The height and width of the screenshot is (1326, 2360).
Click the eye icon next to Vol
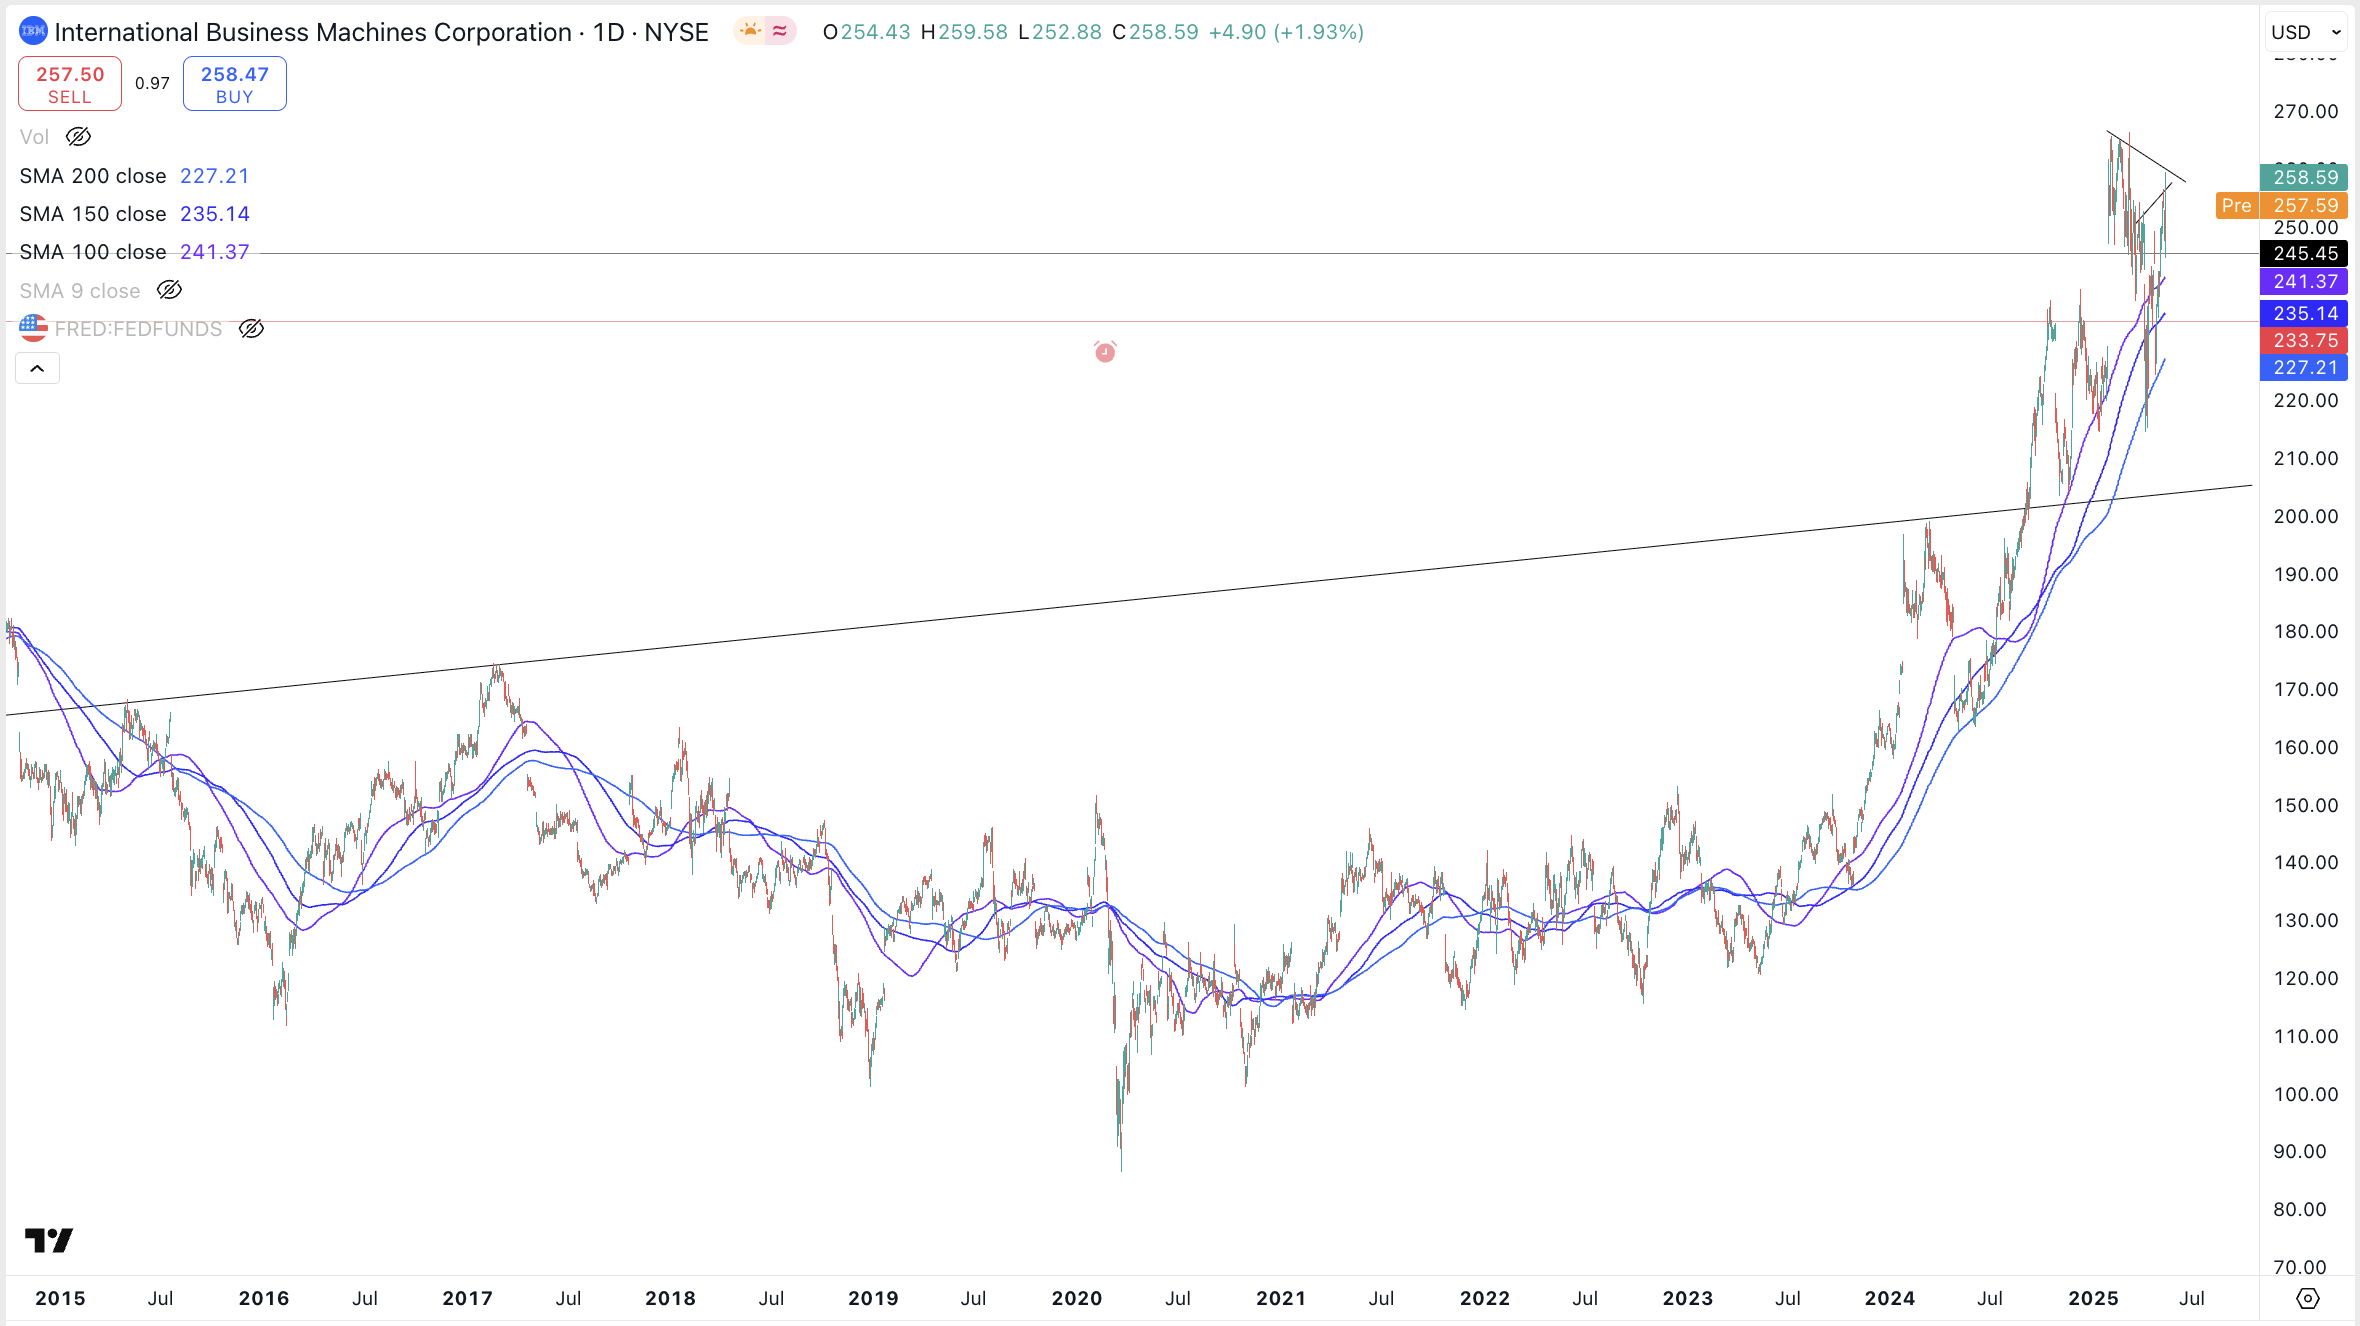coord(78,137)
